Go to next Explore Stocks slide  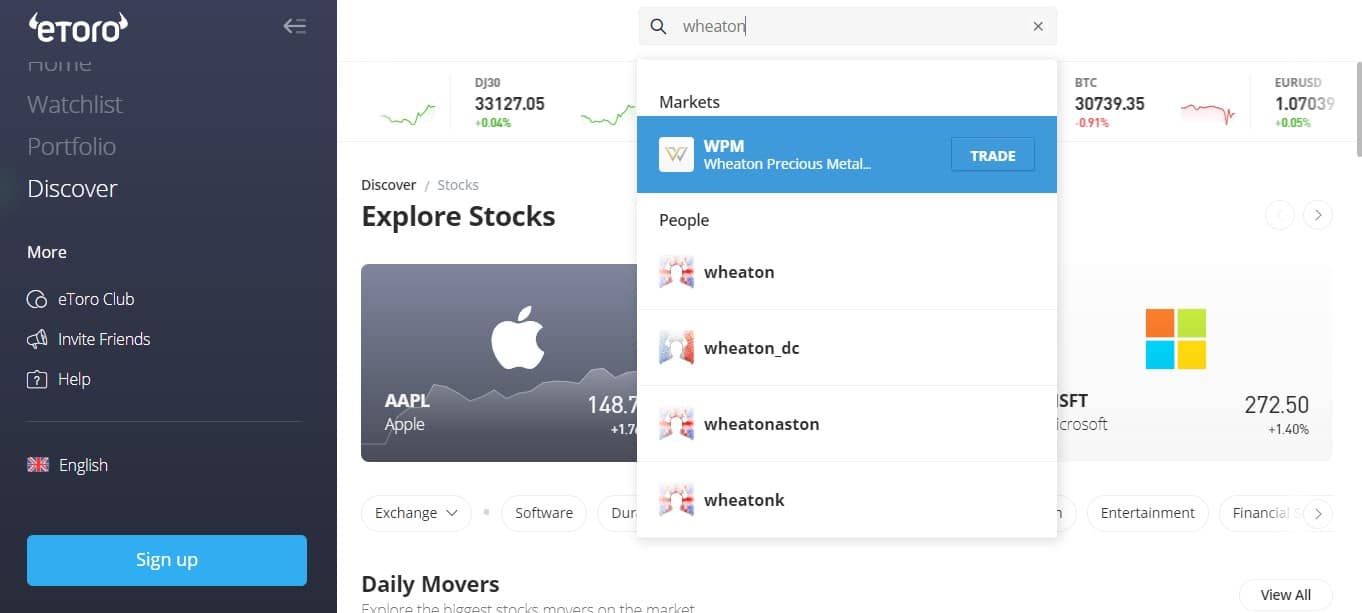(x=1318, y=215)
